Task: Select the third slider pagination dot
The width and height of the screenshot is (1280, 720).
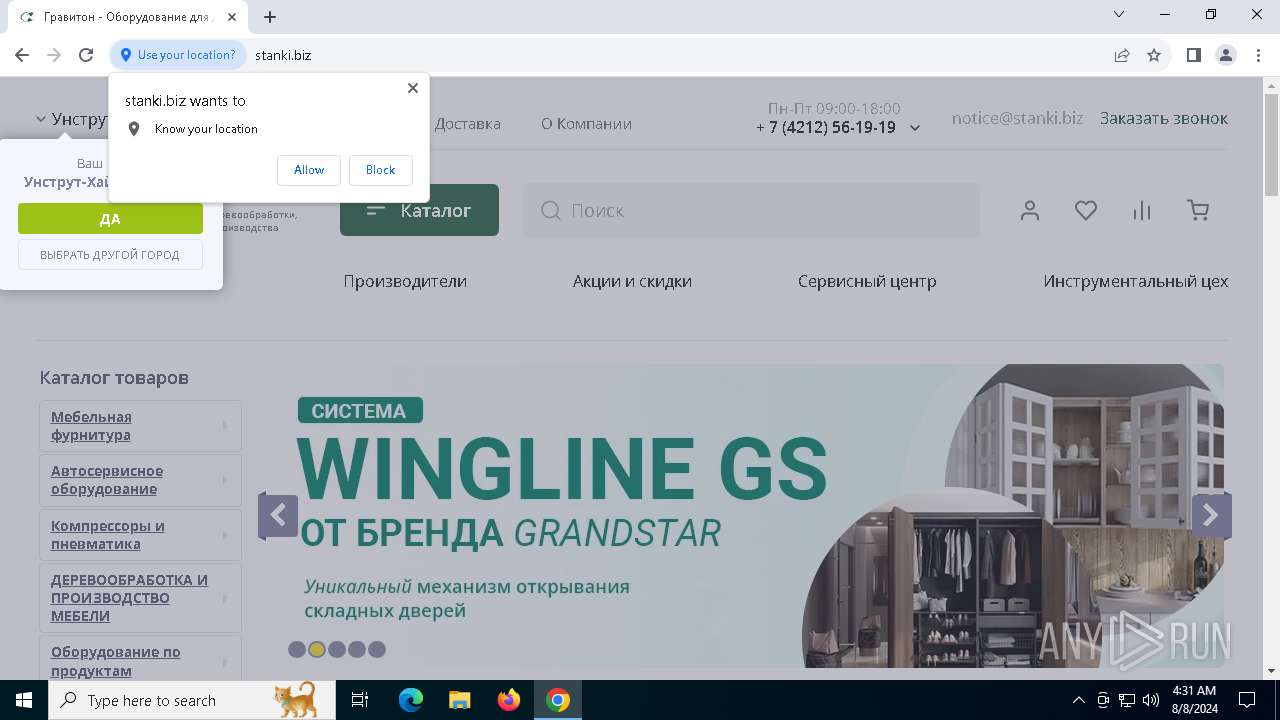Action: pyautogui.click(x=336, y=649)
